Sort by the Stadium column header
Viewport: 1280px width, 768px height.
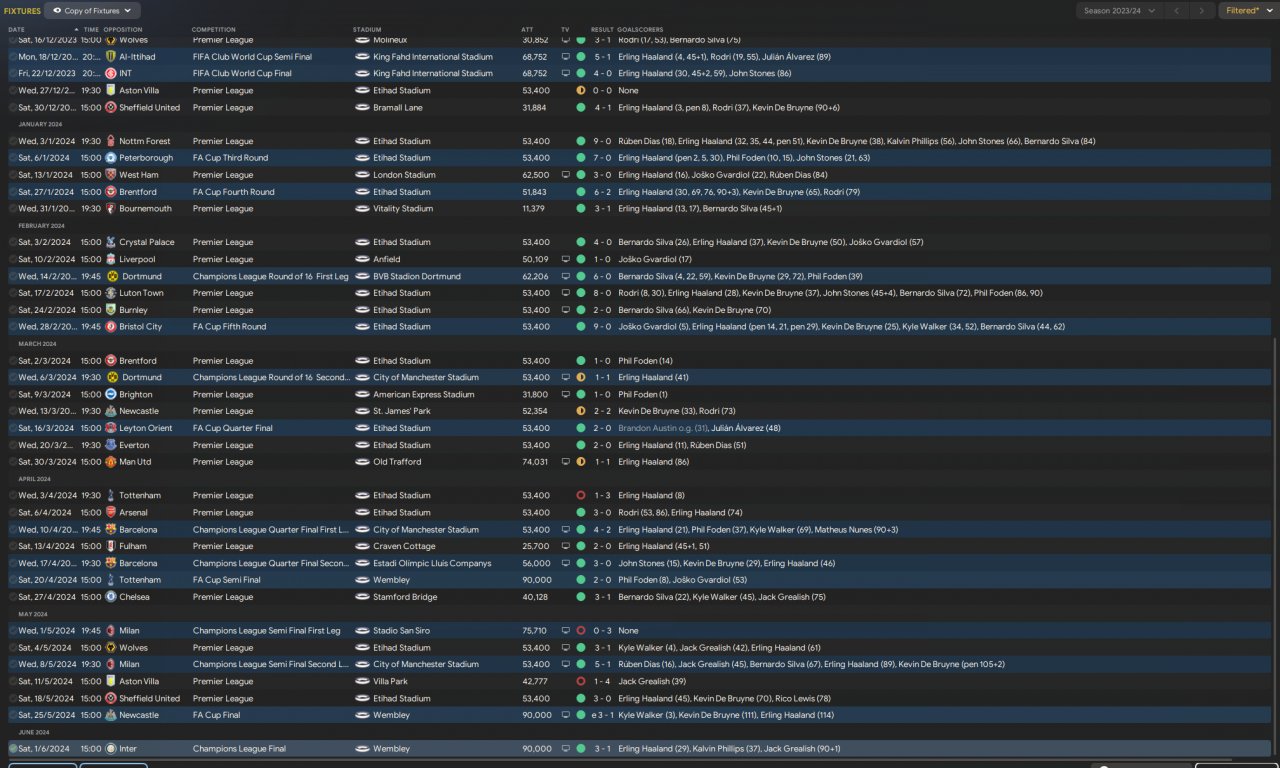coord(367,29)
